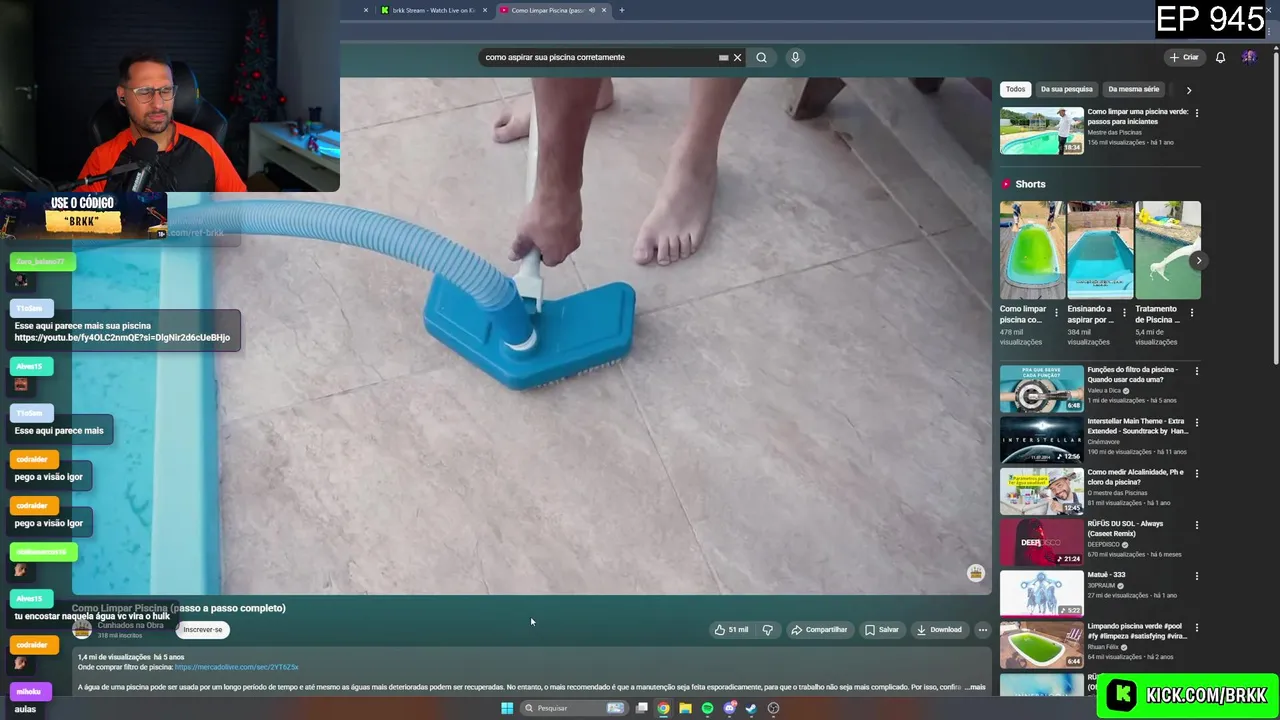Expand description with ...mais

[974, 687]
